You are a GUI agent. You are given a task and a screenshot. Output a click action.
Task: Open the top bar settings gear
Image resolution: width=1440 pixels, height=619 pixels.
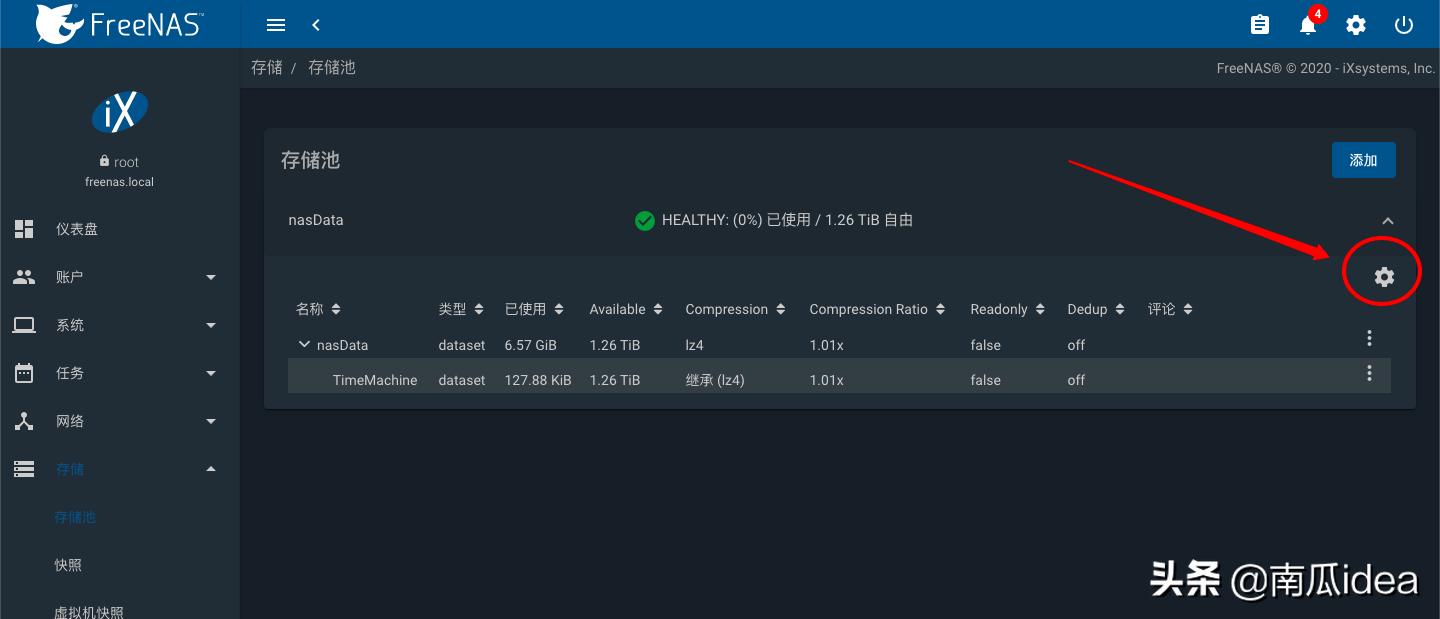tap(1356, 24)
